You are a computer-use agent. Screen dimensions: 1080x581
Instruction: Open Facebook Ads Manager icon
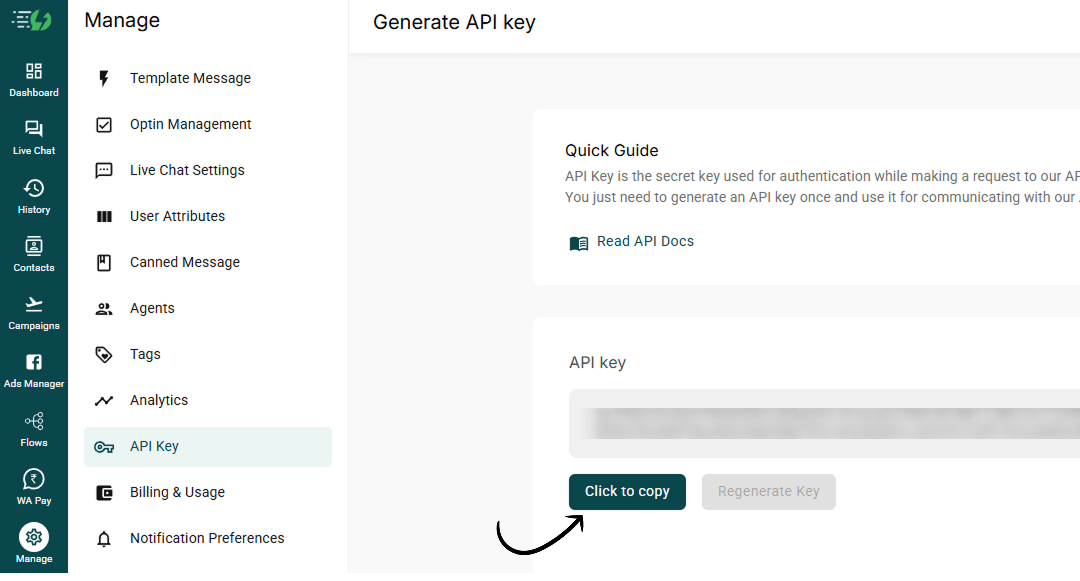(34, 362)
